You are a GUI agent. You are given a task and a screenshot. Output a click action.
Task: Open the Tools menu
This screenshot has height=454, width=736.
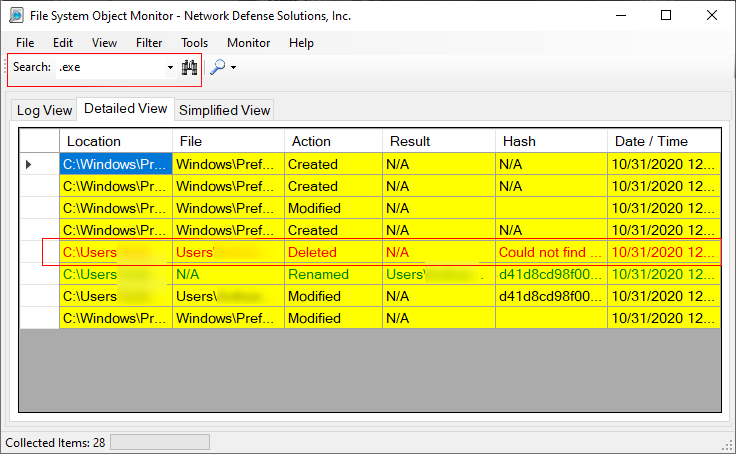point(194,43)
